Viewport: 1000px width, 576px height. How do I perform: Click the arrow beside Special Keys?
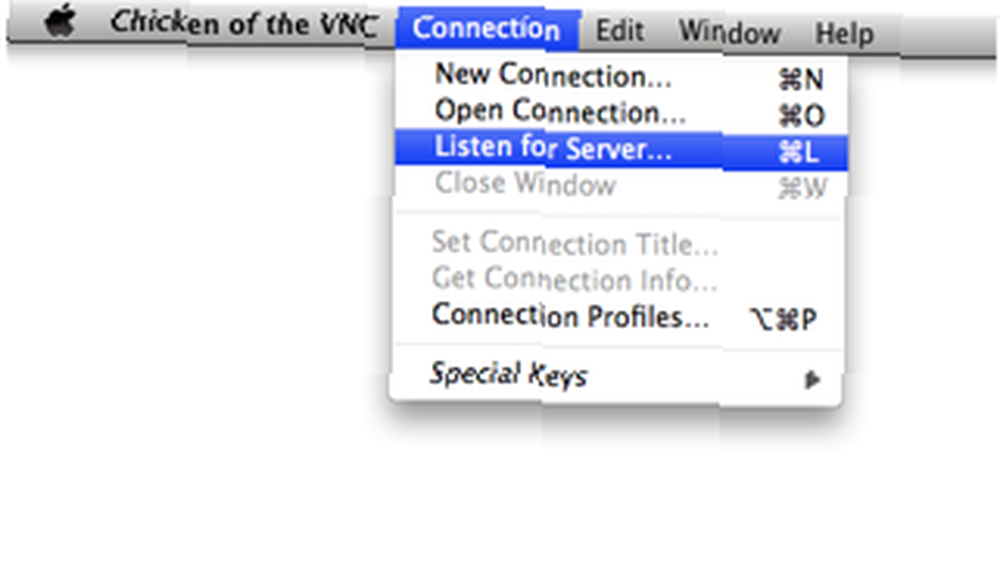click(x=812, y=380)
